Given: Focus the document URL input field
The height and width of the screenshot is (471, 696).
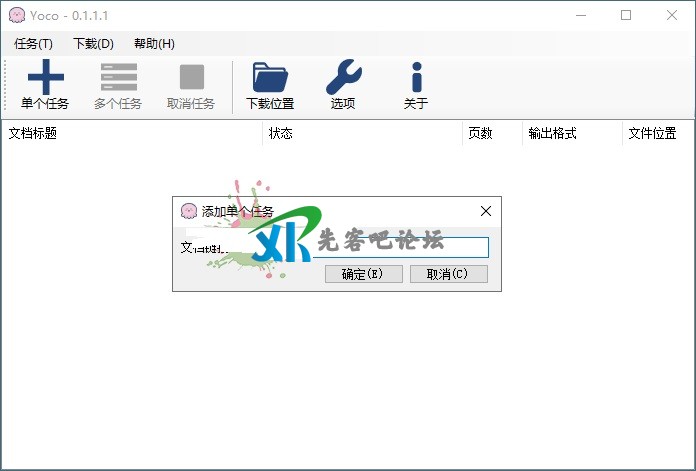Looking at the screenshot, I should 400,247.
